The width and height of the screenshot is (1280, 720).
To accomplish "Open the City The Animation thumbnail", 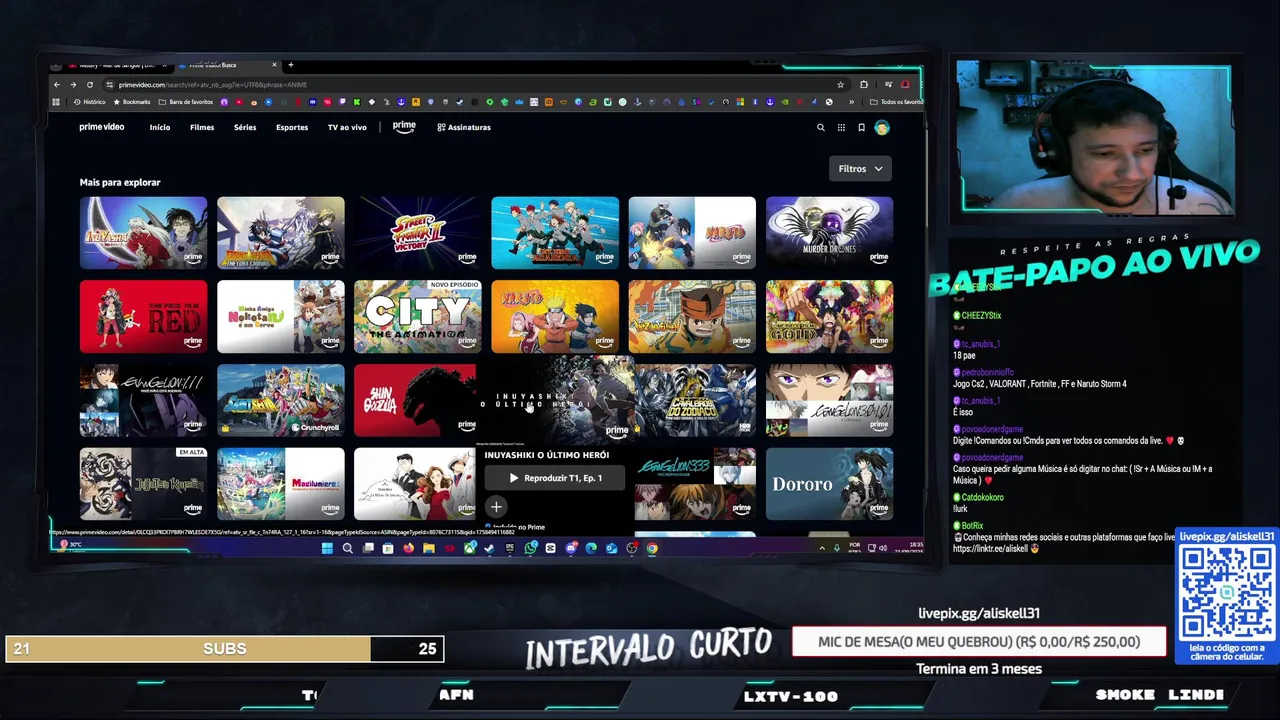I will click(418, 317).
